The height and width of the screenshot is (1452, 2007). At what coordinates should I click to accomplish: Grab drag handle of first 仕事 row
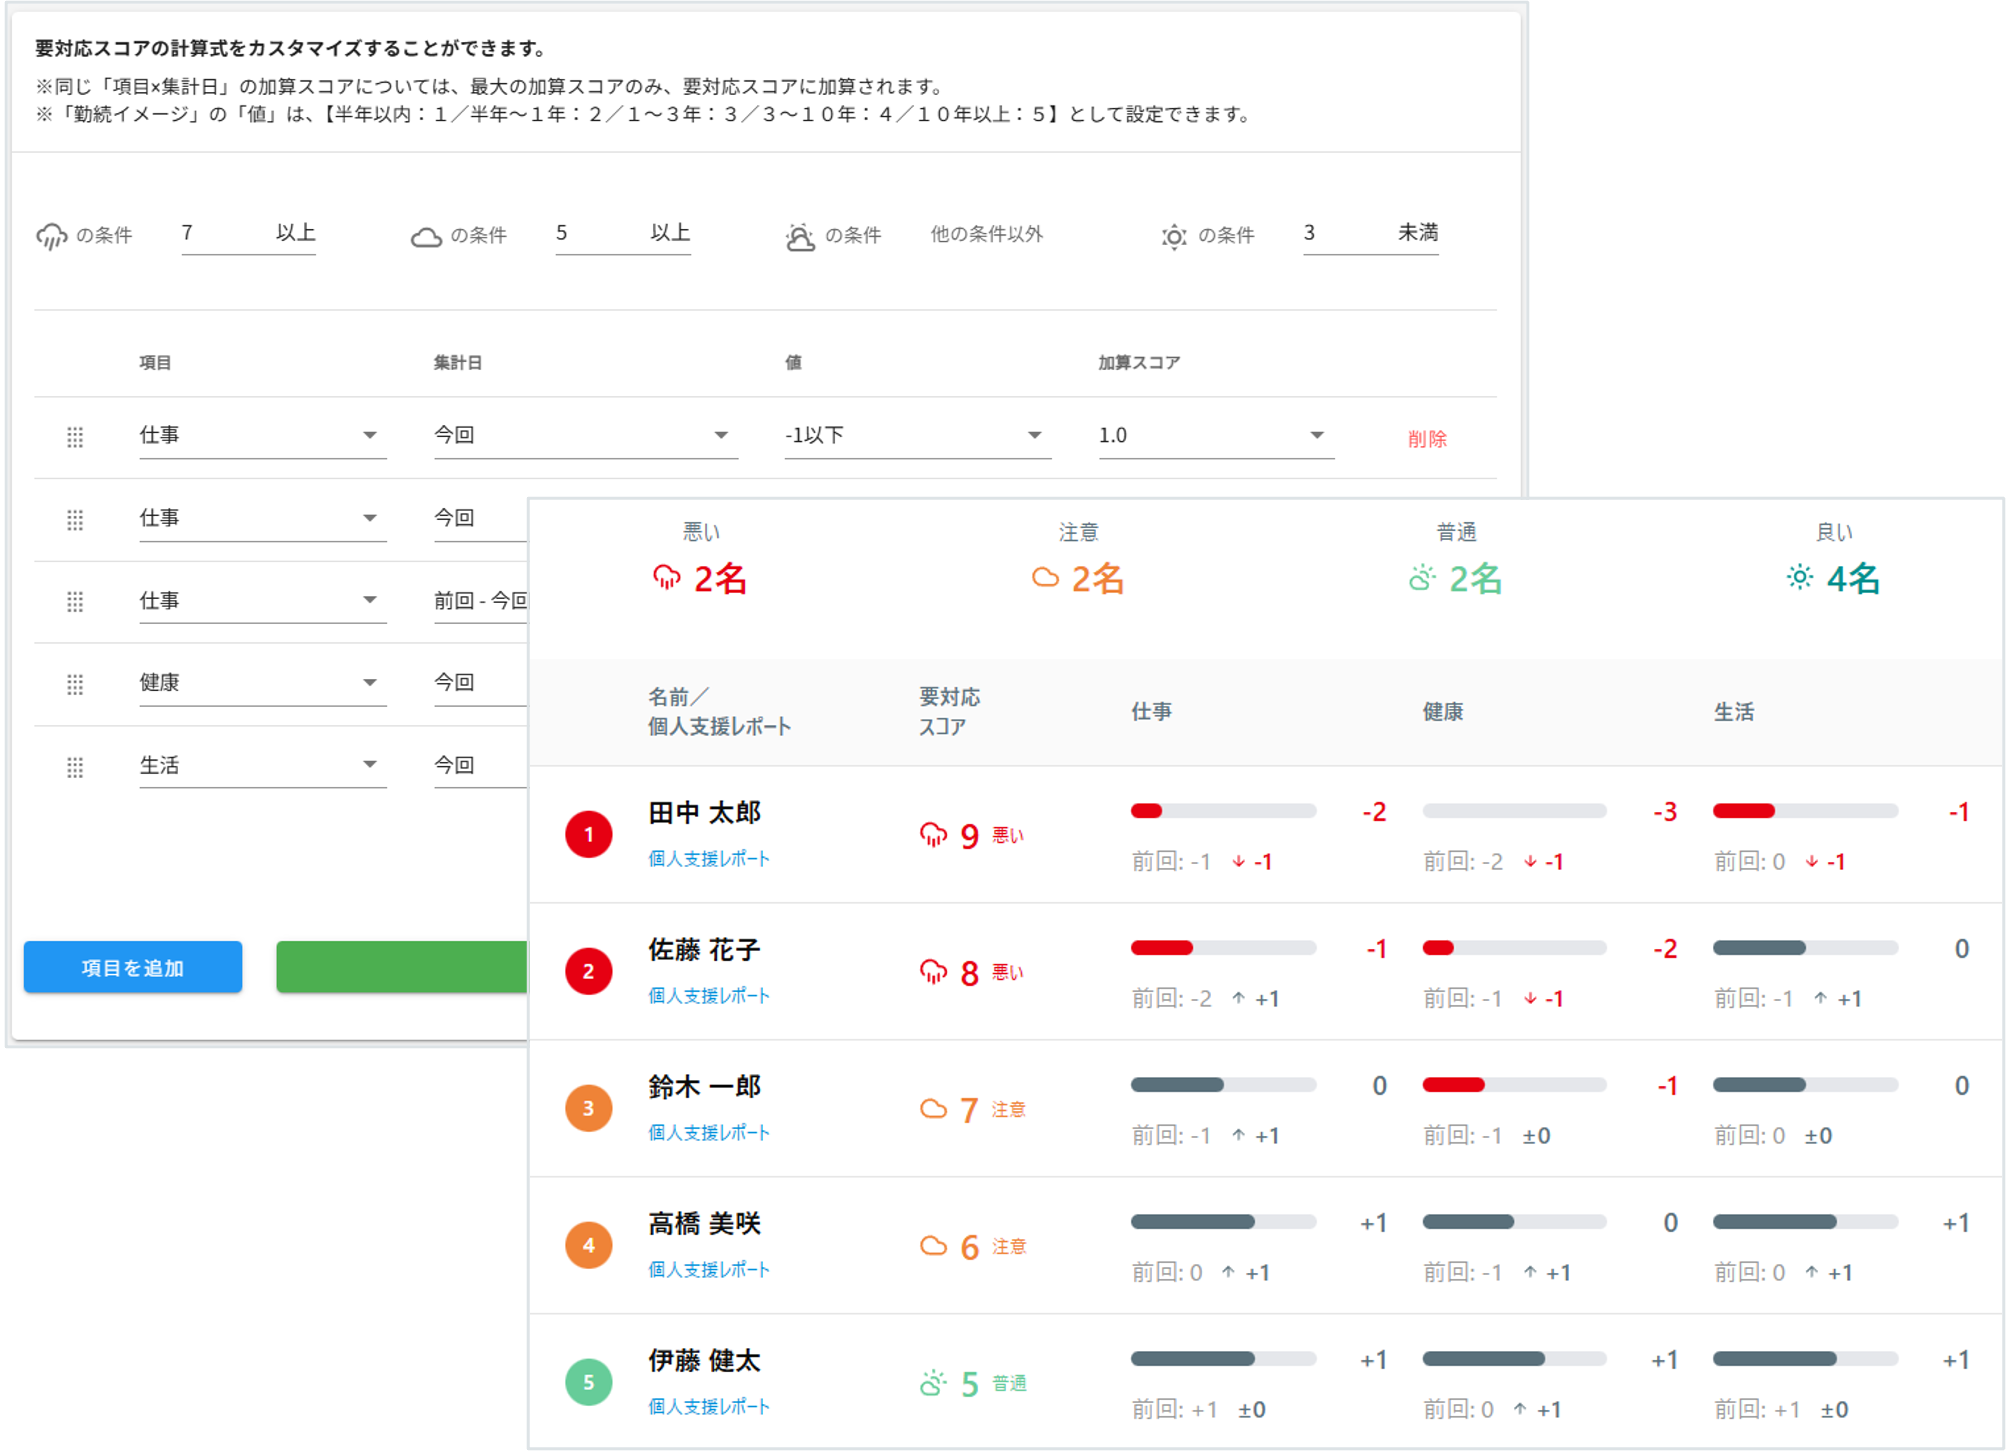(x=75, y=437)
